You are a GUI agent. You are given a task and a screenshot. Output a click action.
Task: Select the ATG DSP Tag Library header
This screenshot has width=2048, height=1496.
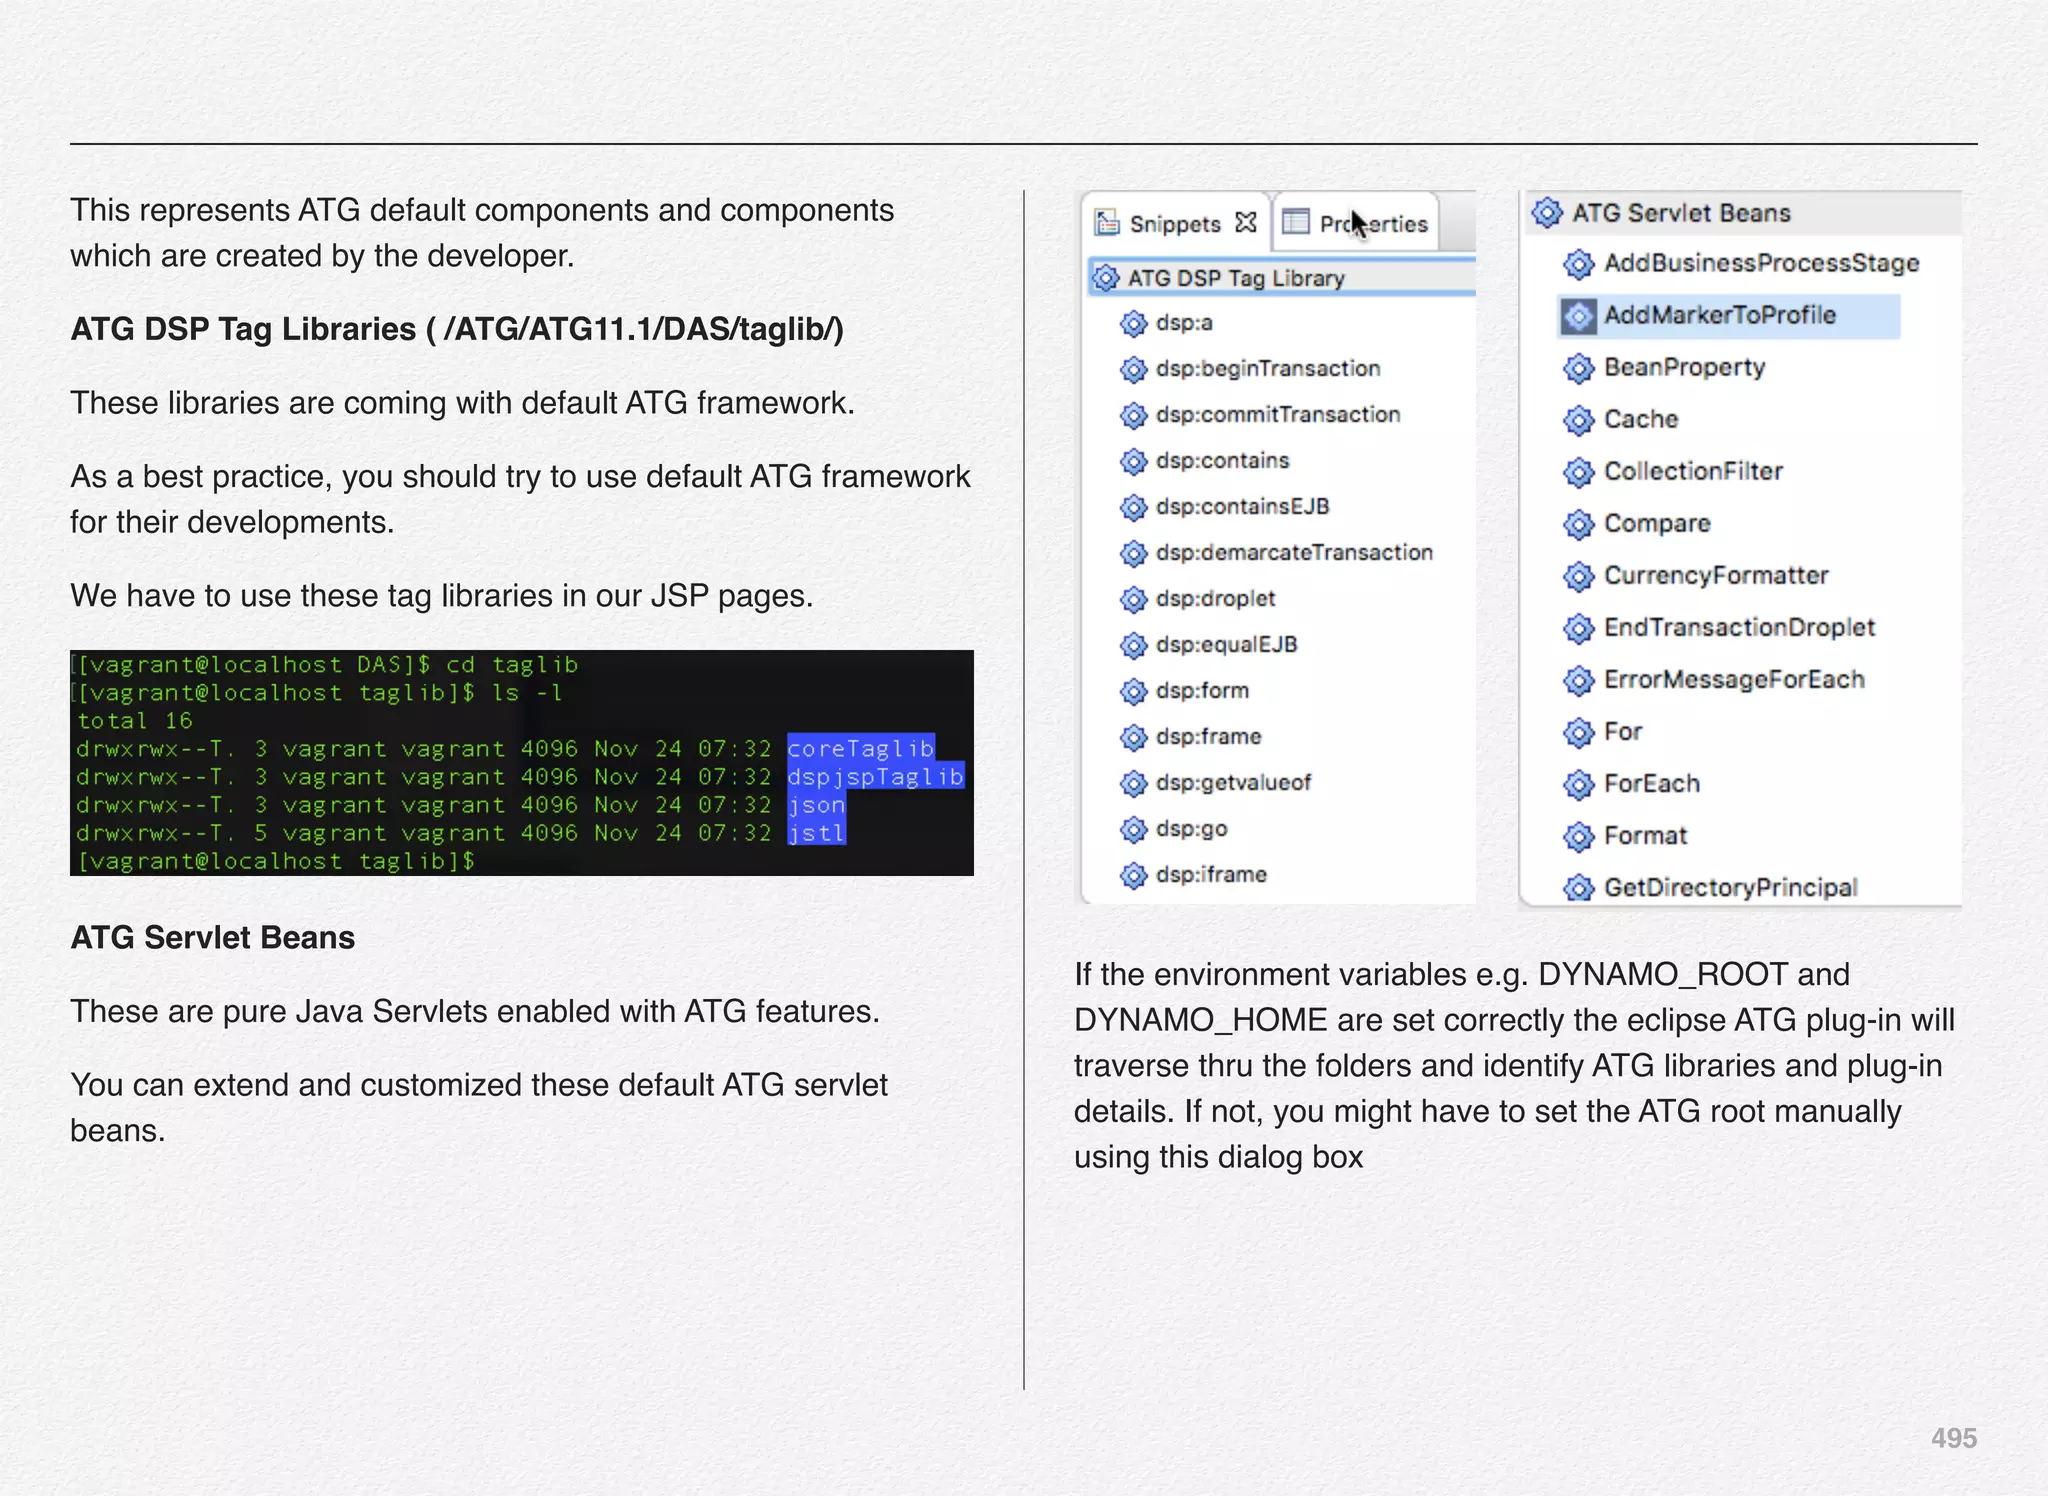coord(1282,277)
